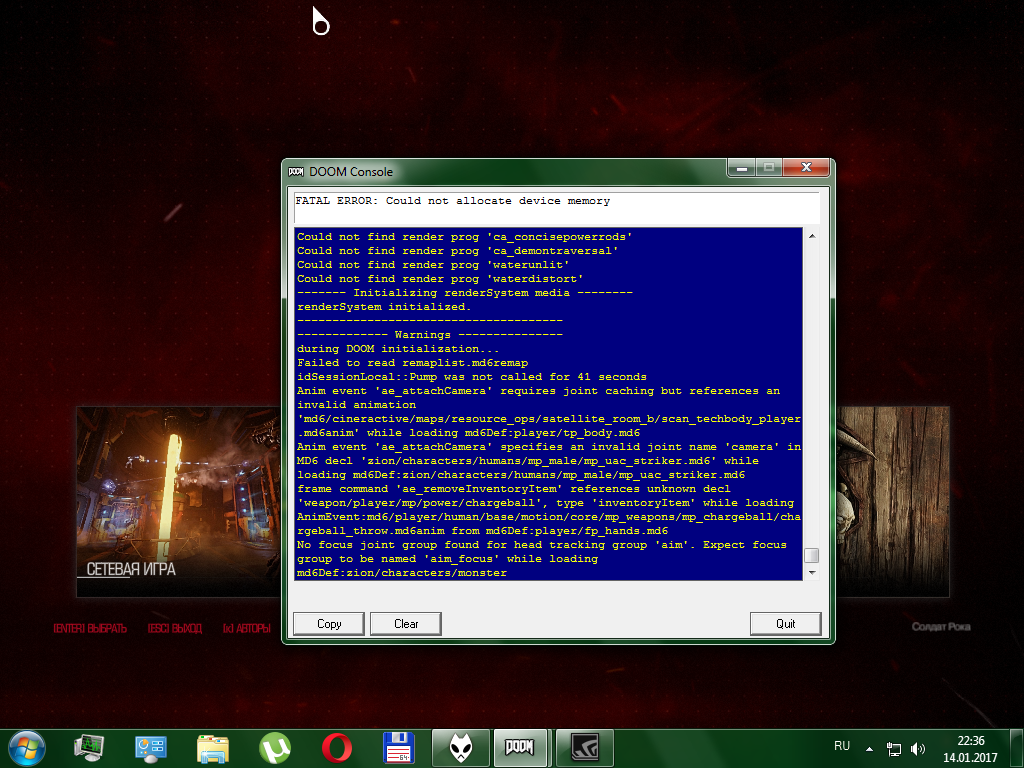Click the floppy disk taskbar icon

[399, 747]
